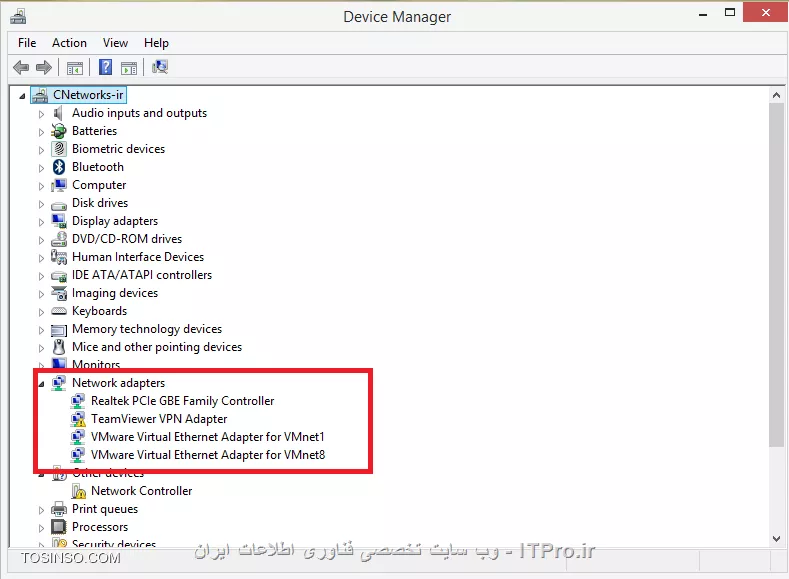
Task: Expand the Bluetooth node
Action: (x=41, y=168)
